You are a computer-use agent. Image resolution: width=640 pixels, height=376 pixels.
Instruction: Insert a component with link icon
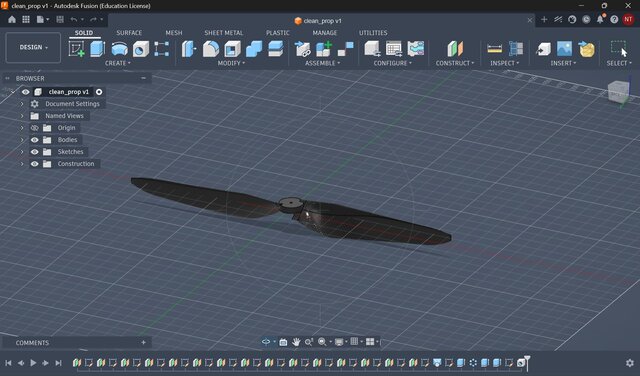coord(302,49)
